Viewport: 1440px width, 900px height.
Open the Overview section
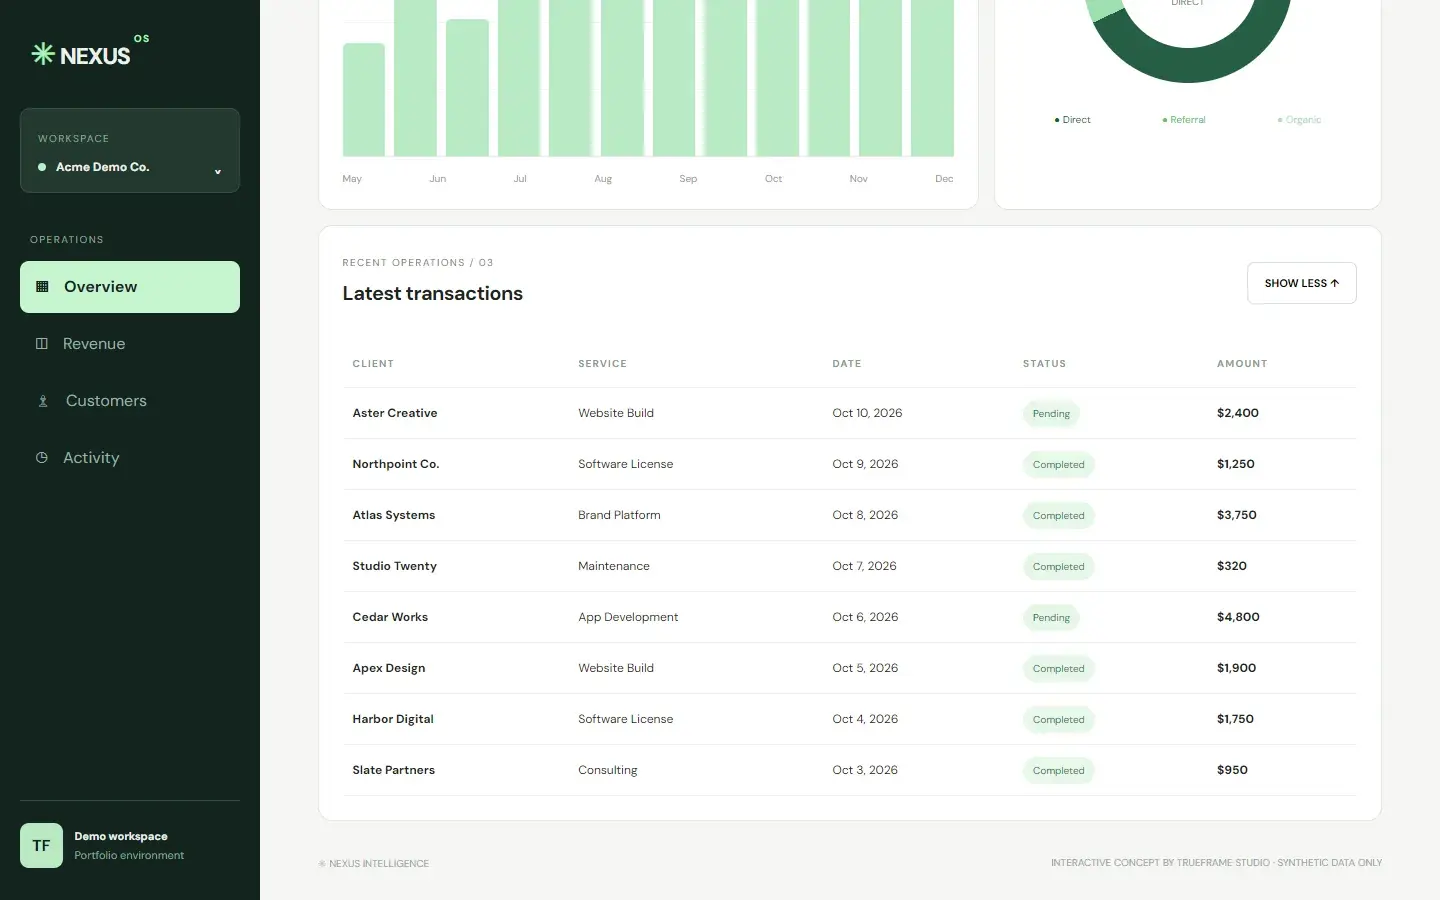[x=130, y=287]
